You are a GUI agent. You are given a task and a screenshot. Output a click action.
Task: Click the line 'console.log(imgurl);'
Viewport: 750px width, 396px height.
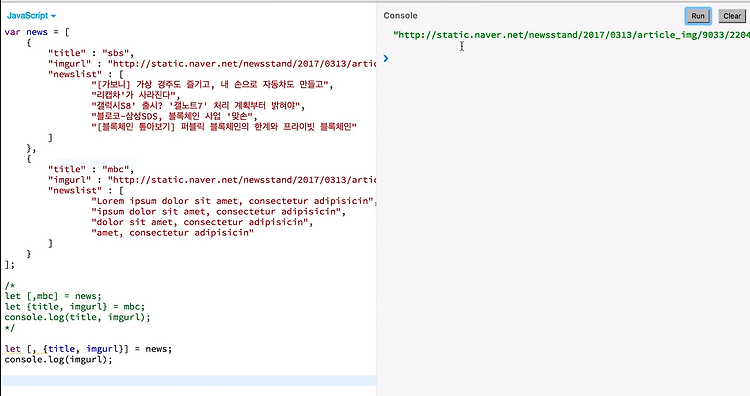point(58,359)
